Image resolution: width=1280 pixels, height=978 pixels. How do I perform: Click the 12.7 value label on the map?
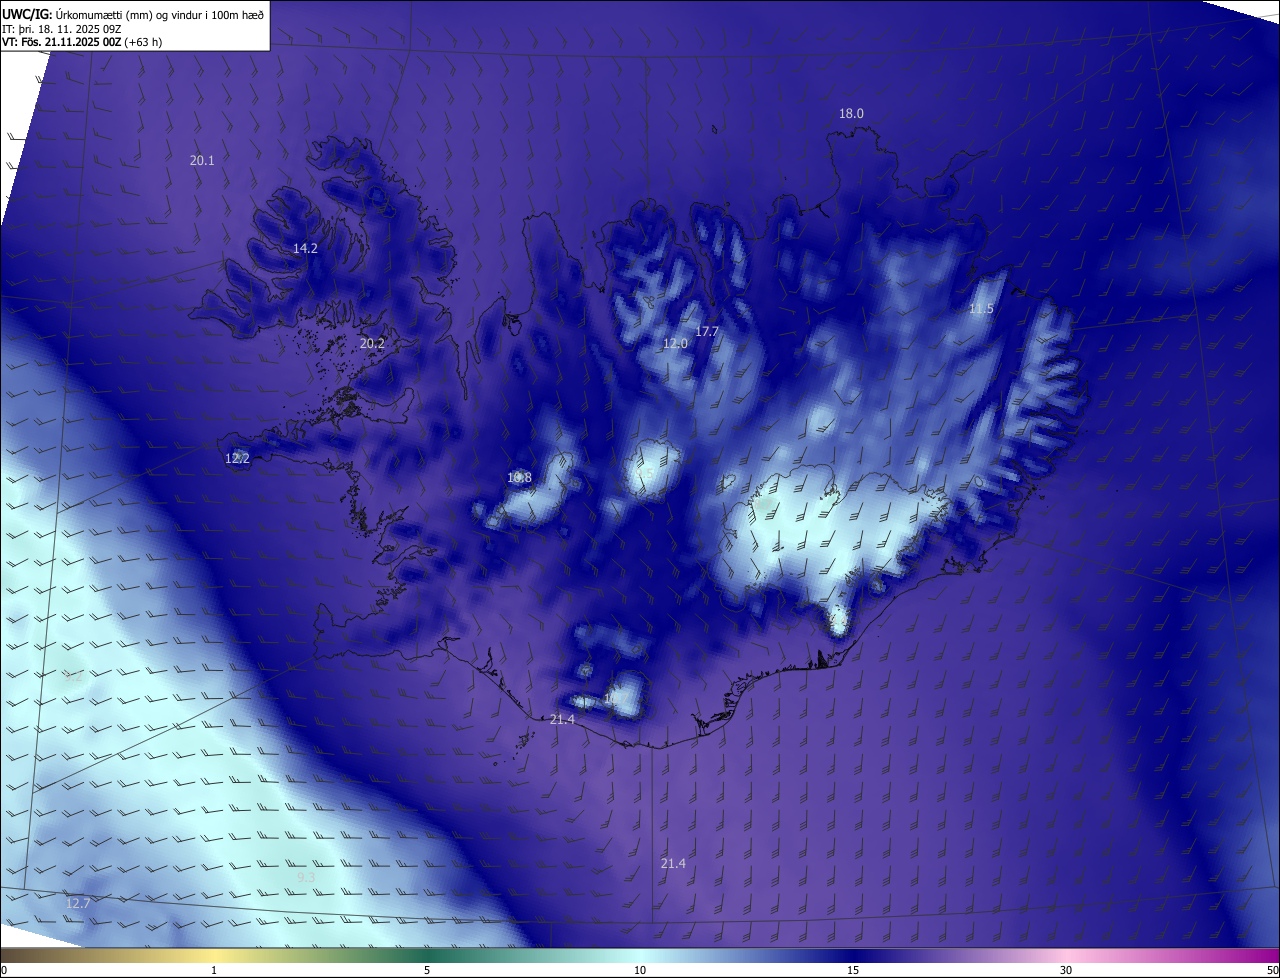coord(77,903)
